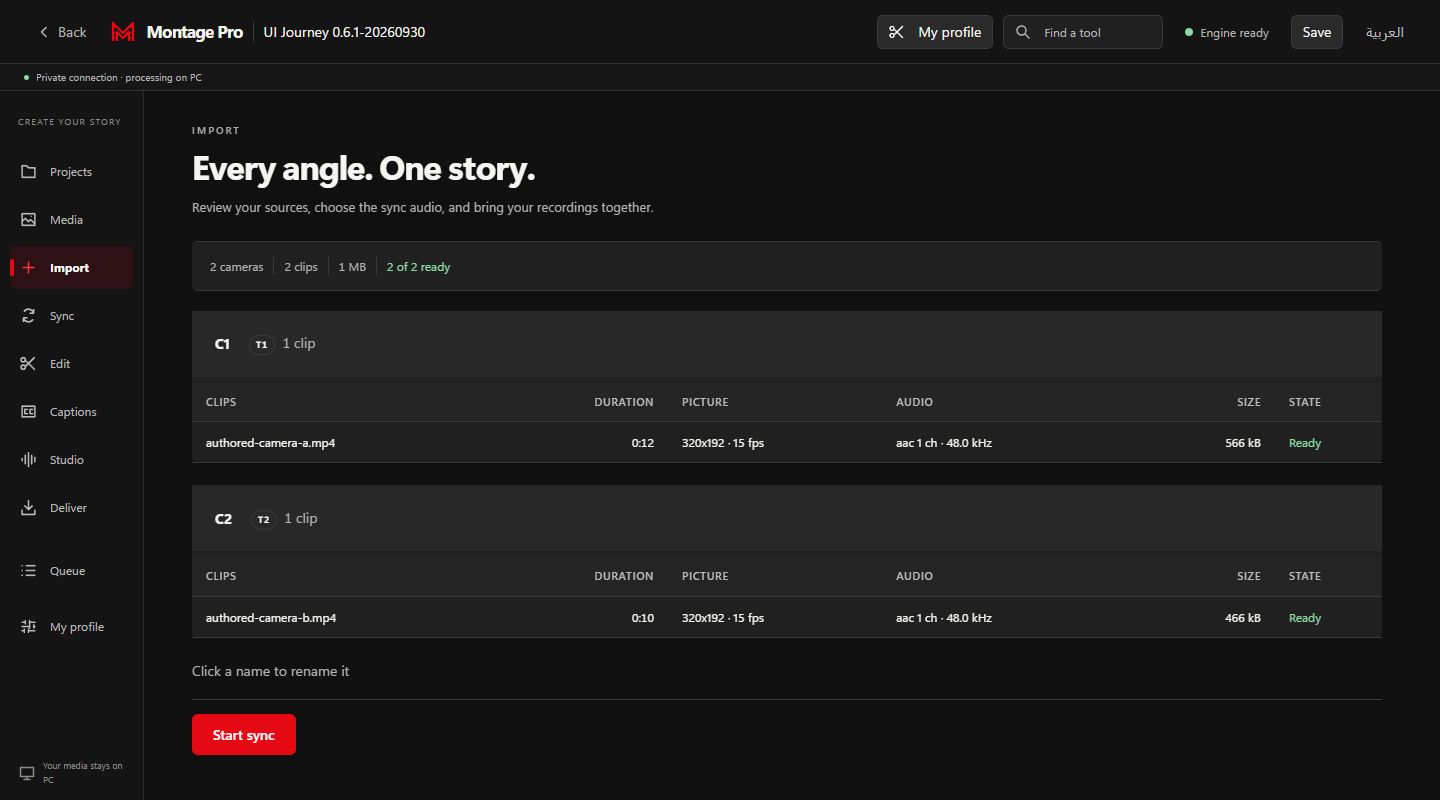Screen dimensions: 1440x800
Task: Click the Engine ready status indicator
Action: [x=1227, y=33]
